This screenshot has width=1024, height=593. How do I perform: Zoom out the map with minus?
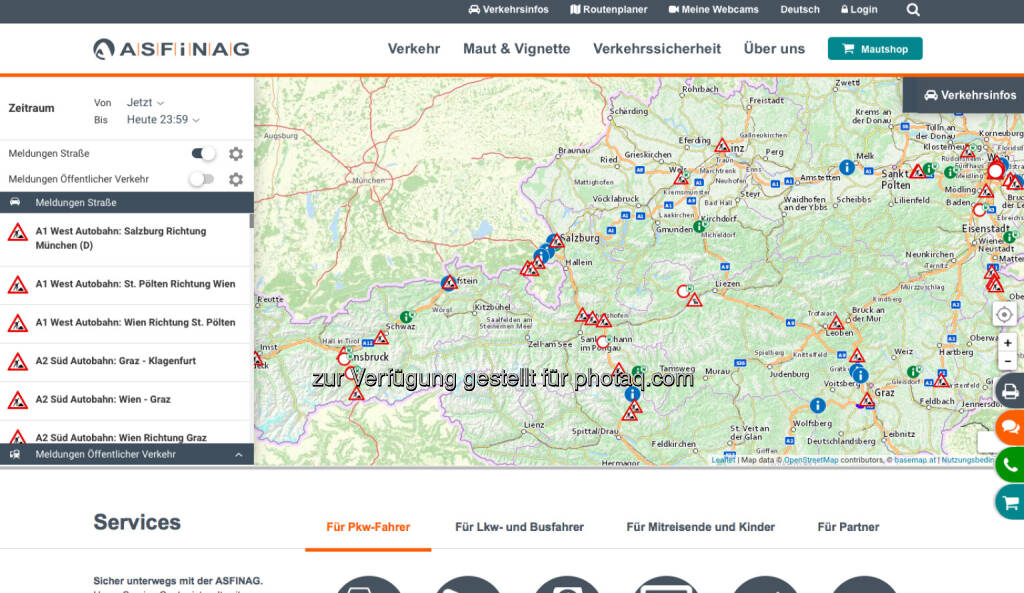1008,361
